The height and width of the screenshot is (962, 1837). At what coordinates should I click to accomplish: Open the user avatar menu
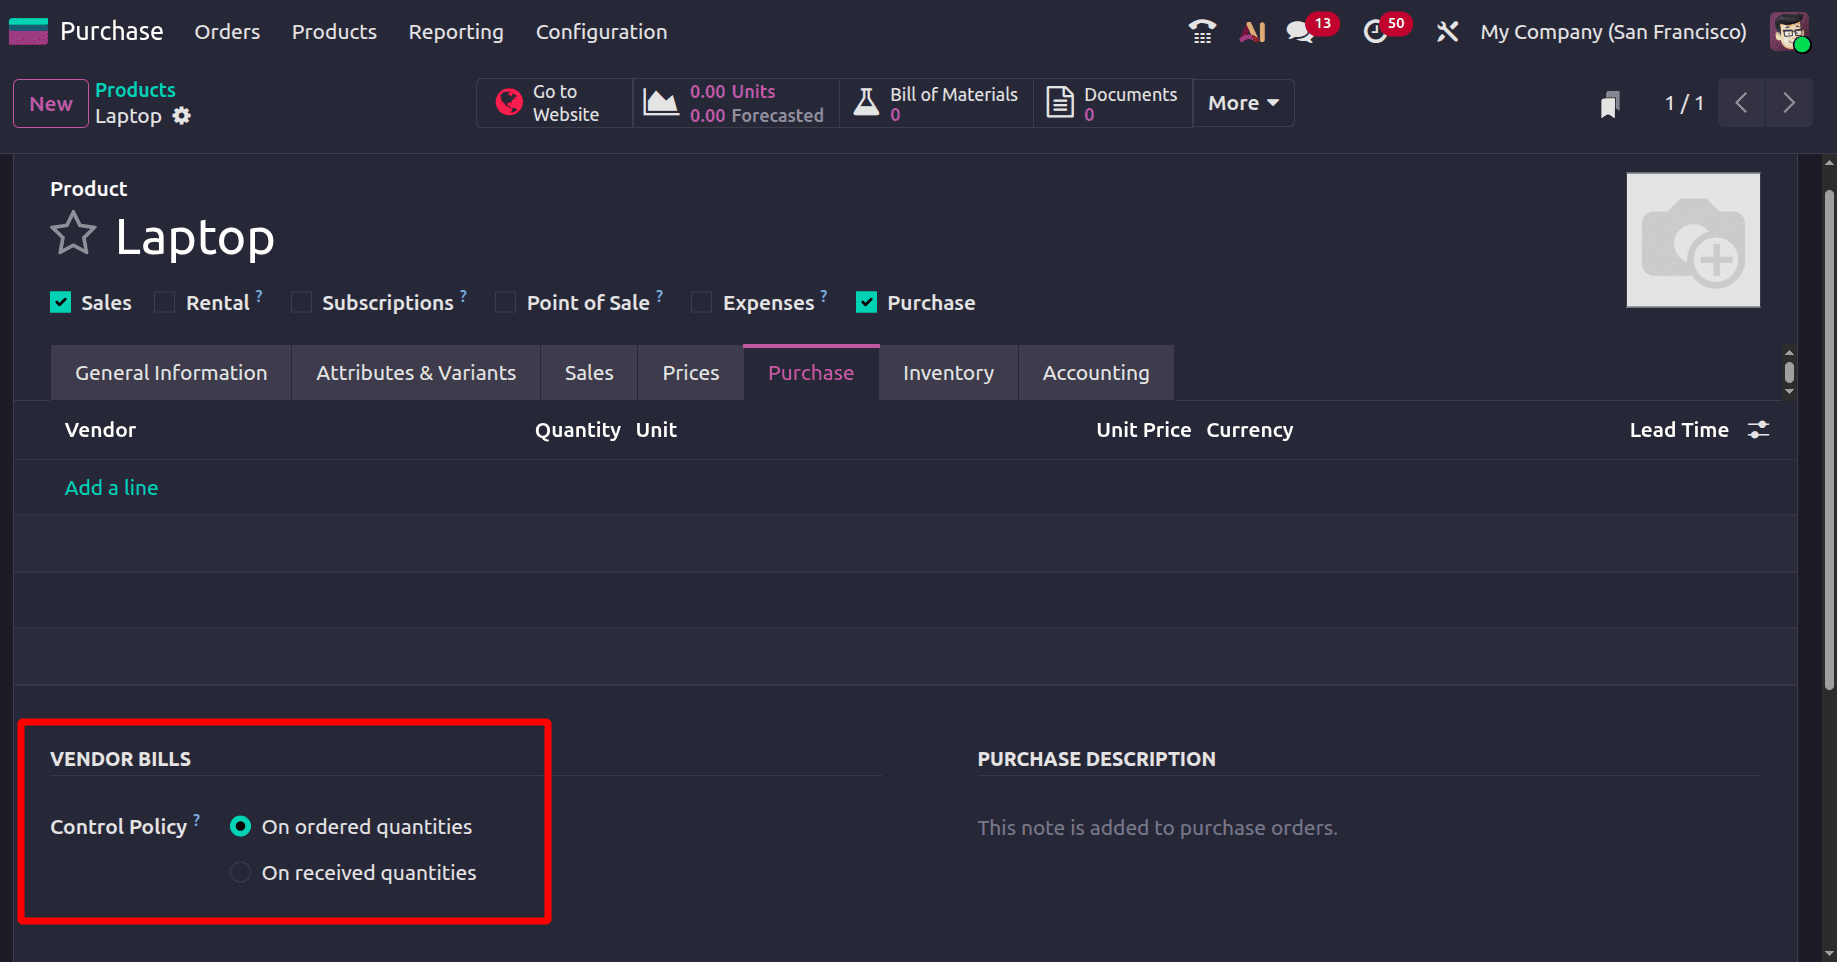[x=1789, y=31]
